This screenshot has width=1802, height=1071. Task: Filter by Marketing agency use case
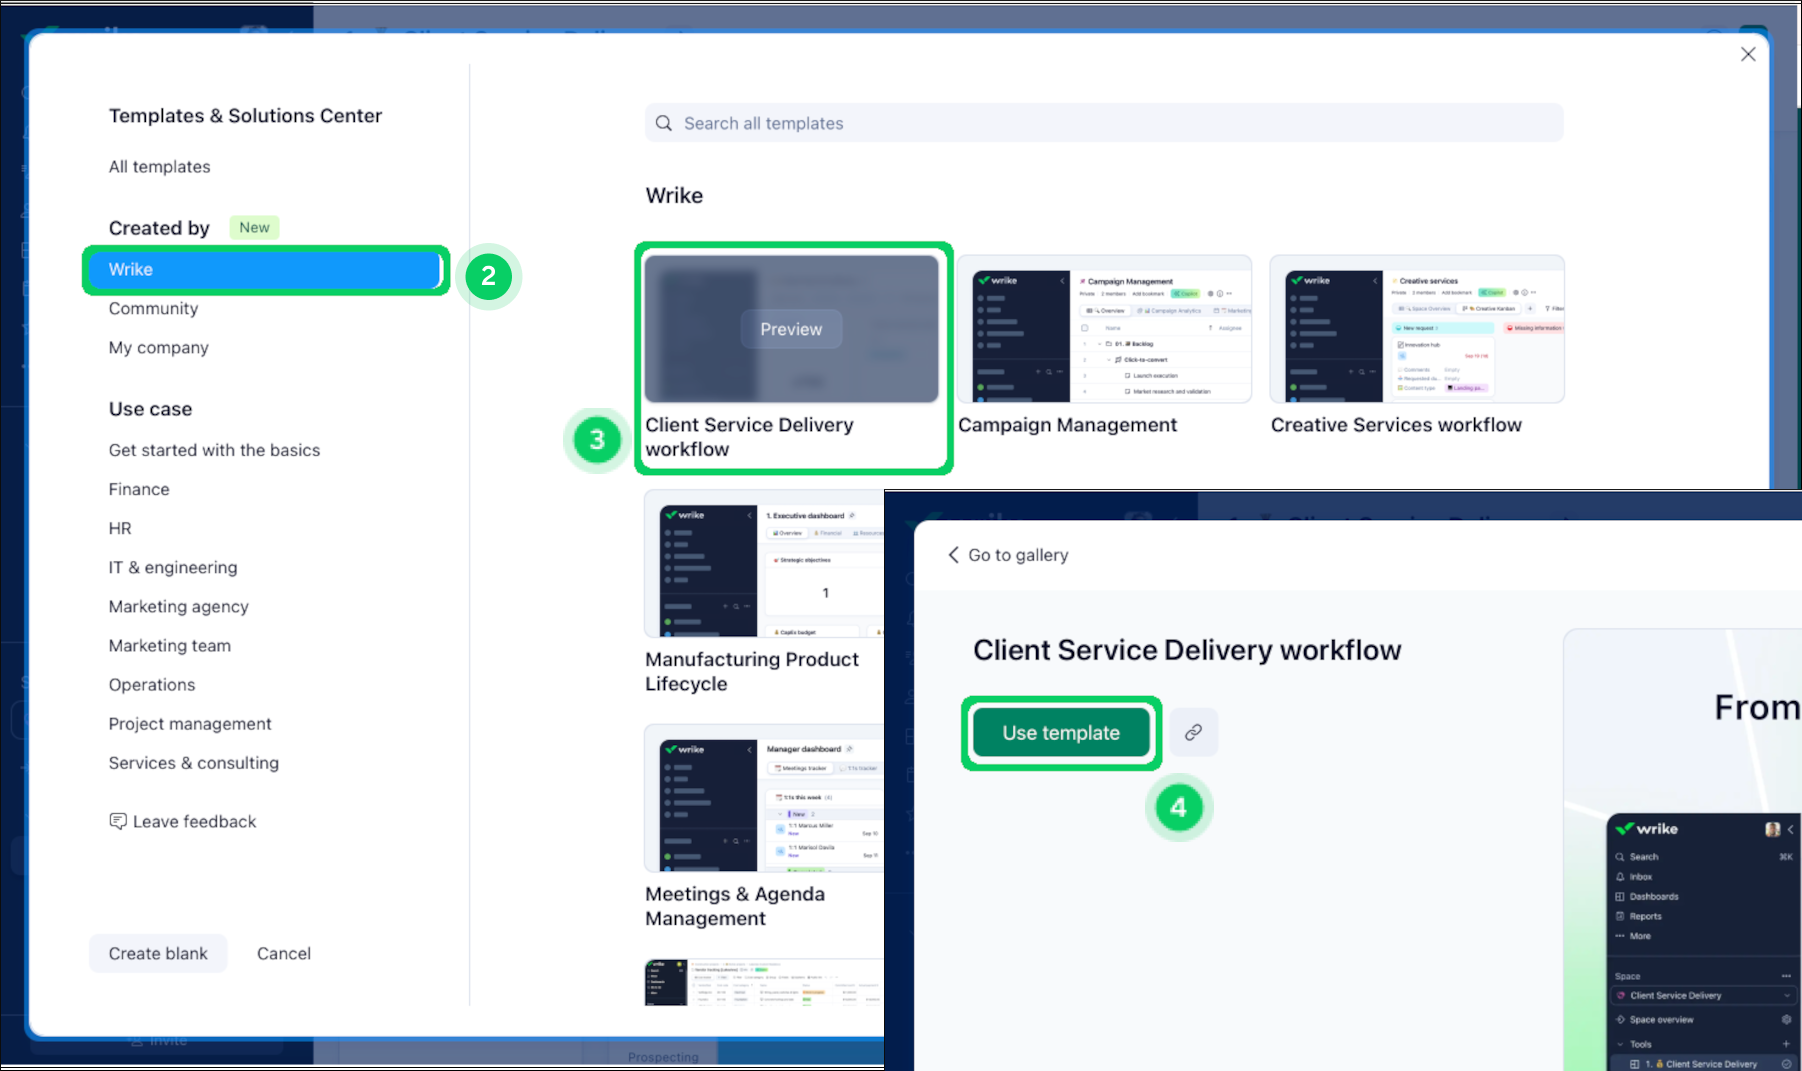[x=178, y=606]
